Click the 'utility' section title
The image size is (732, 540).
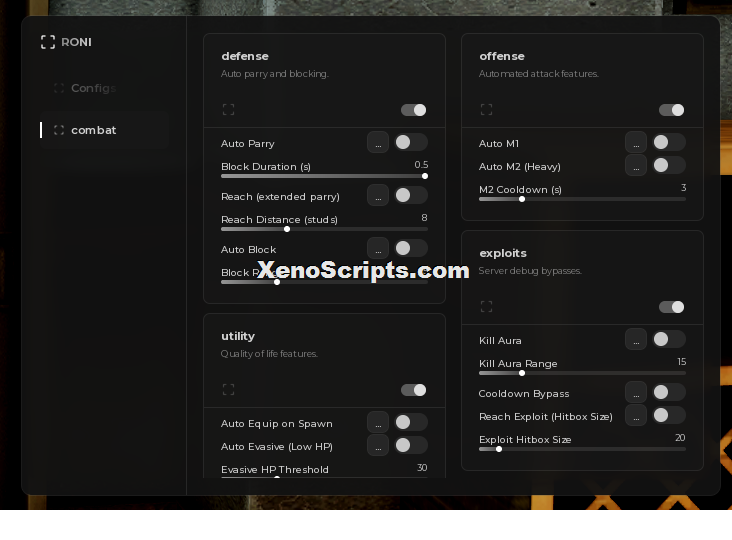238,337
